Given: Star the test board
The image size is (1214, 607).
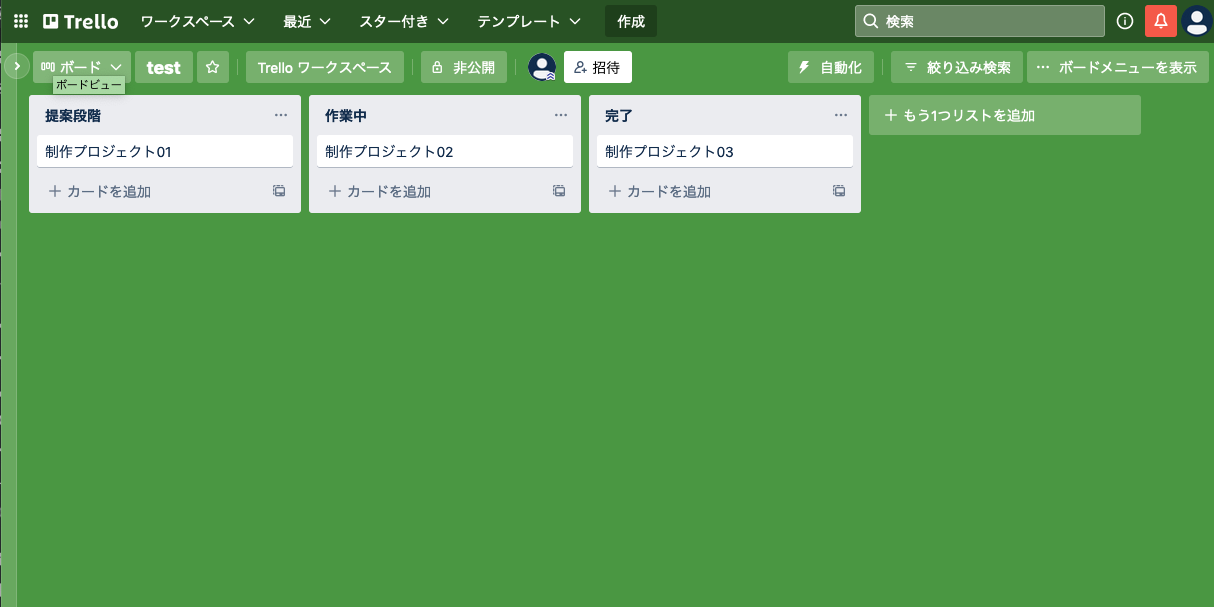Looking at the screenshot, I should (212, 67).
